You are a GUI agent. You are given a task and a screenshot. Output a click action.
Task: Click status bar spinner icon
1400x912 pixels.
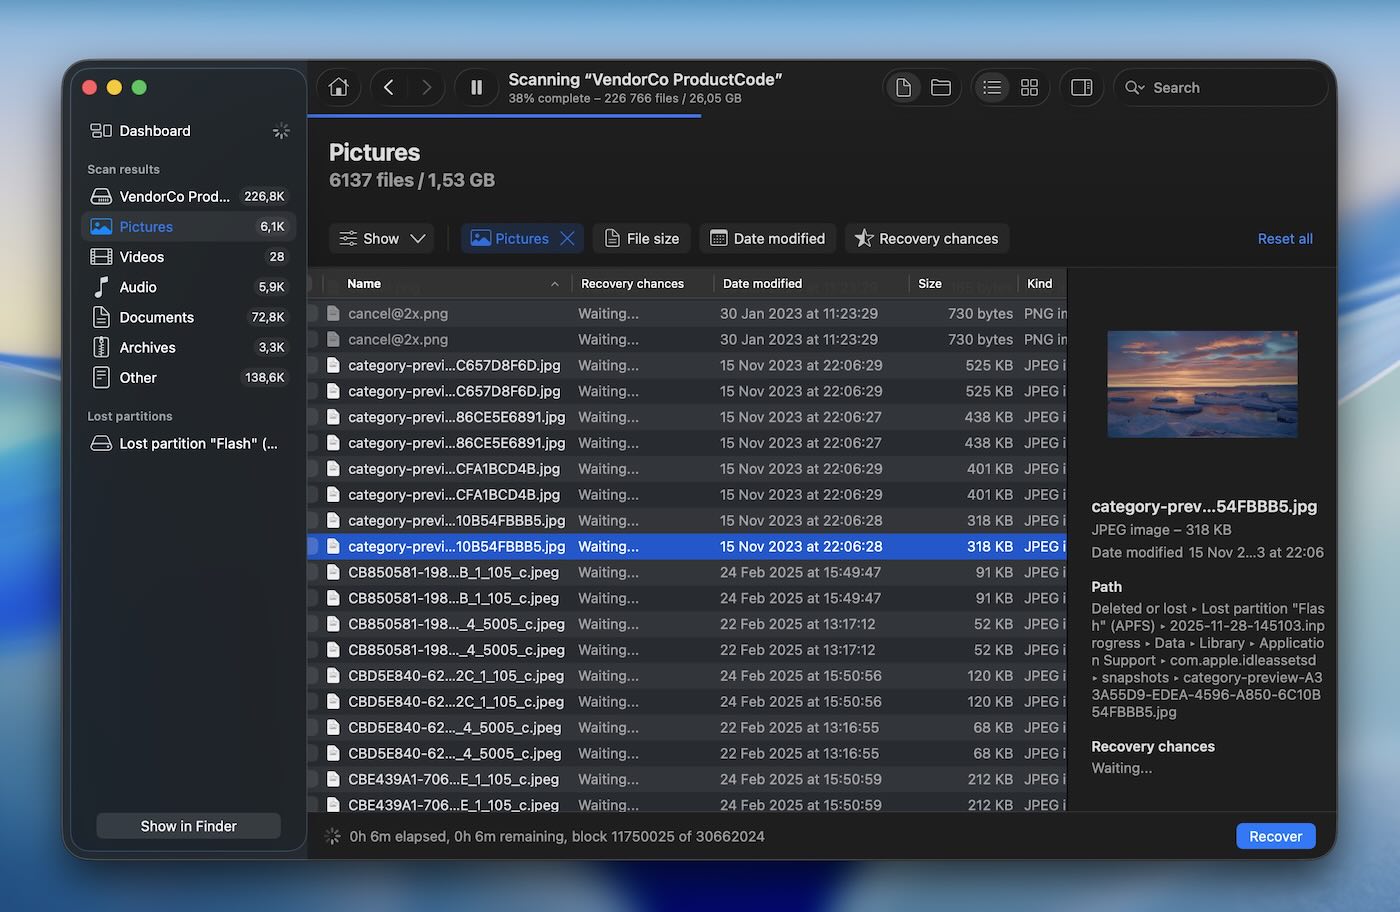coord(332,836)
